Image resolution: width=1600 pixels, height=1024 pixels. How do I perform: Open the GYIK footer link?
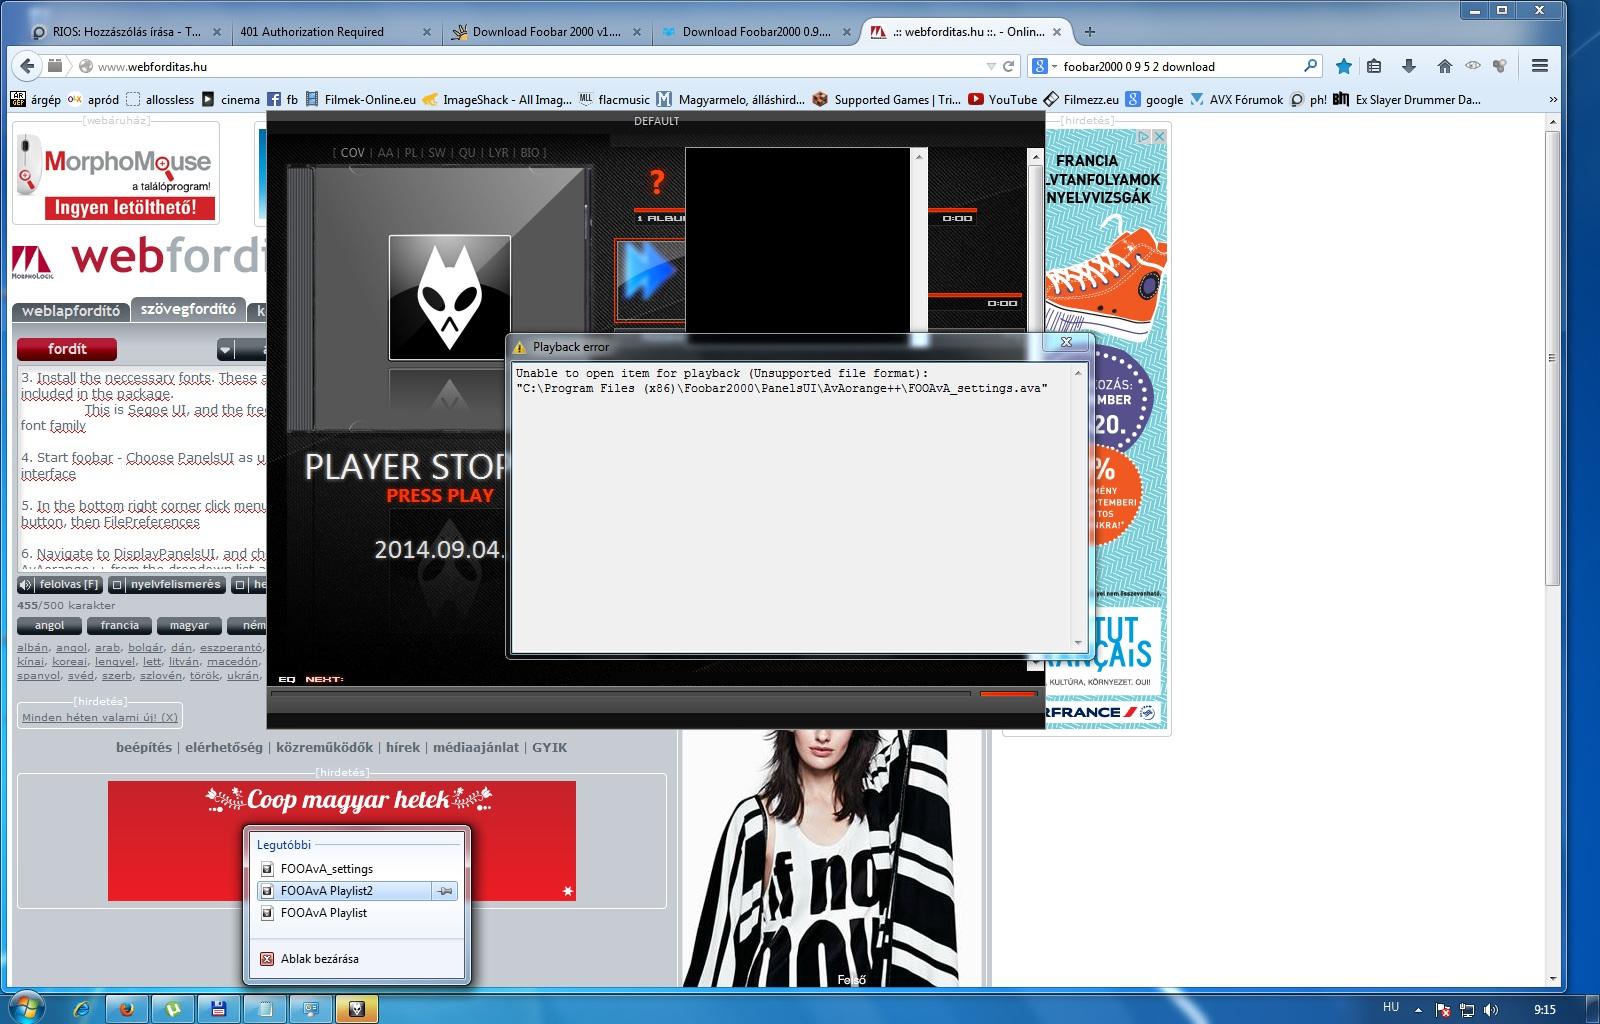click(549, 747)
